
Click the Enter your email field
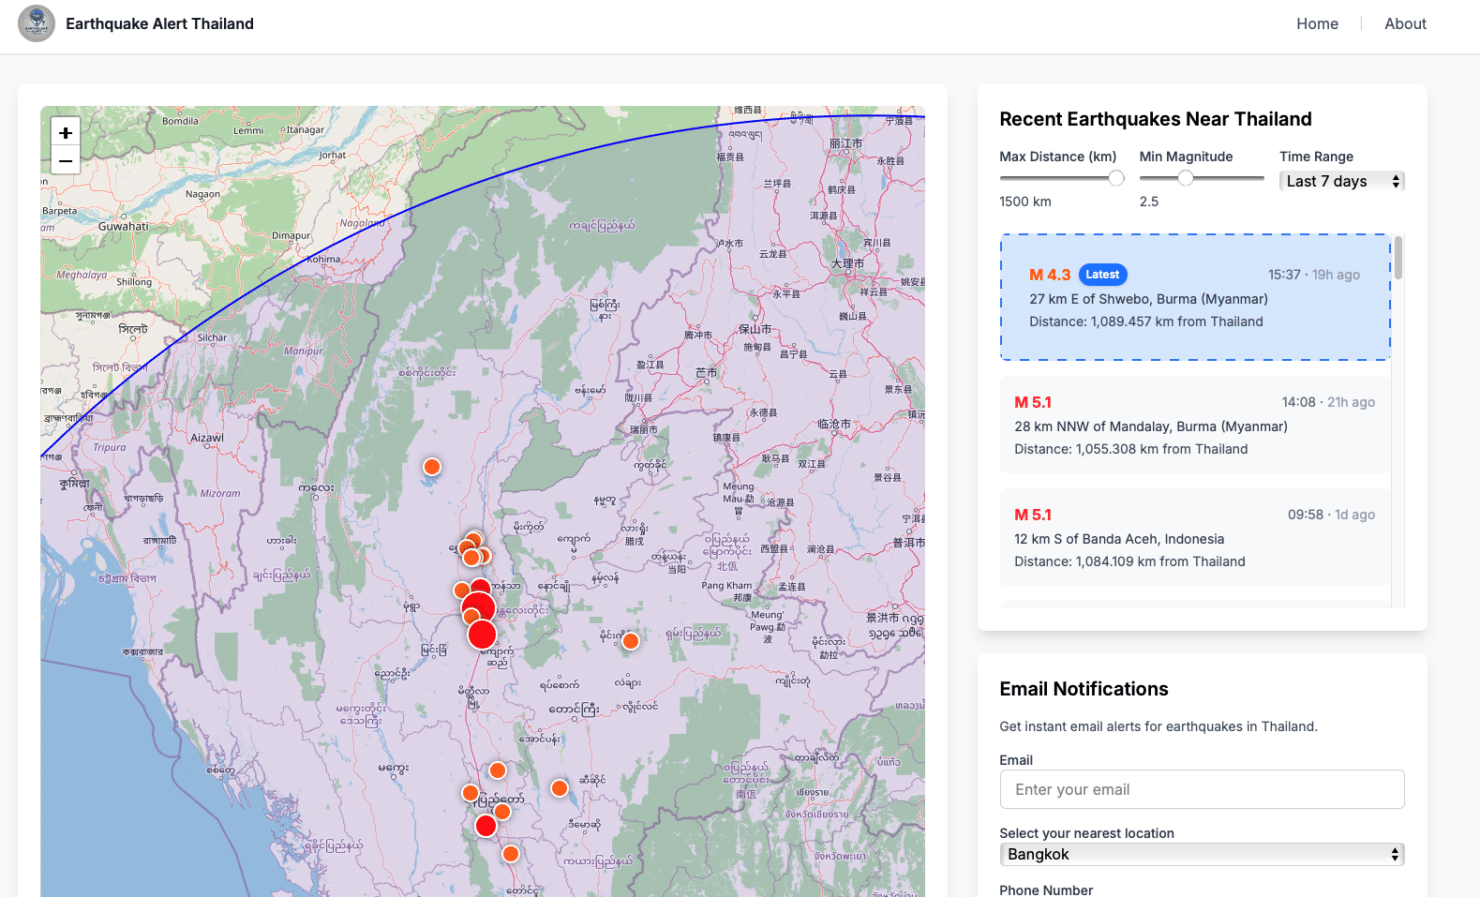tap(1201, 789)
